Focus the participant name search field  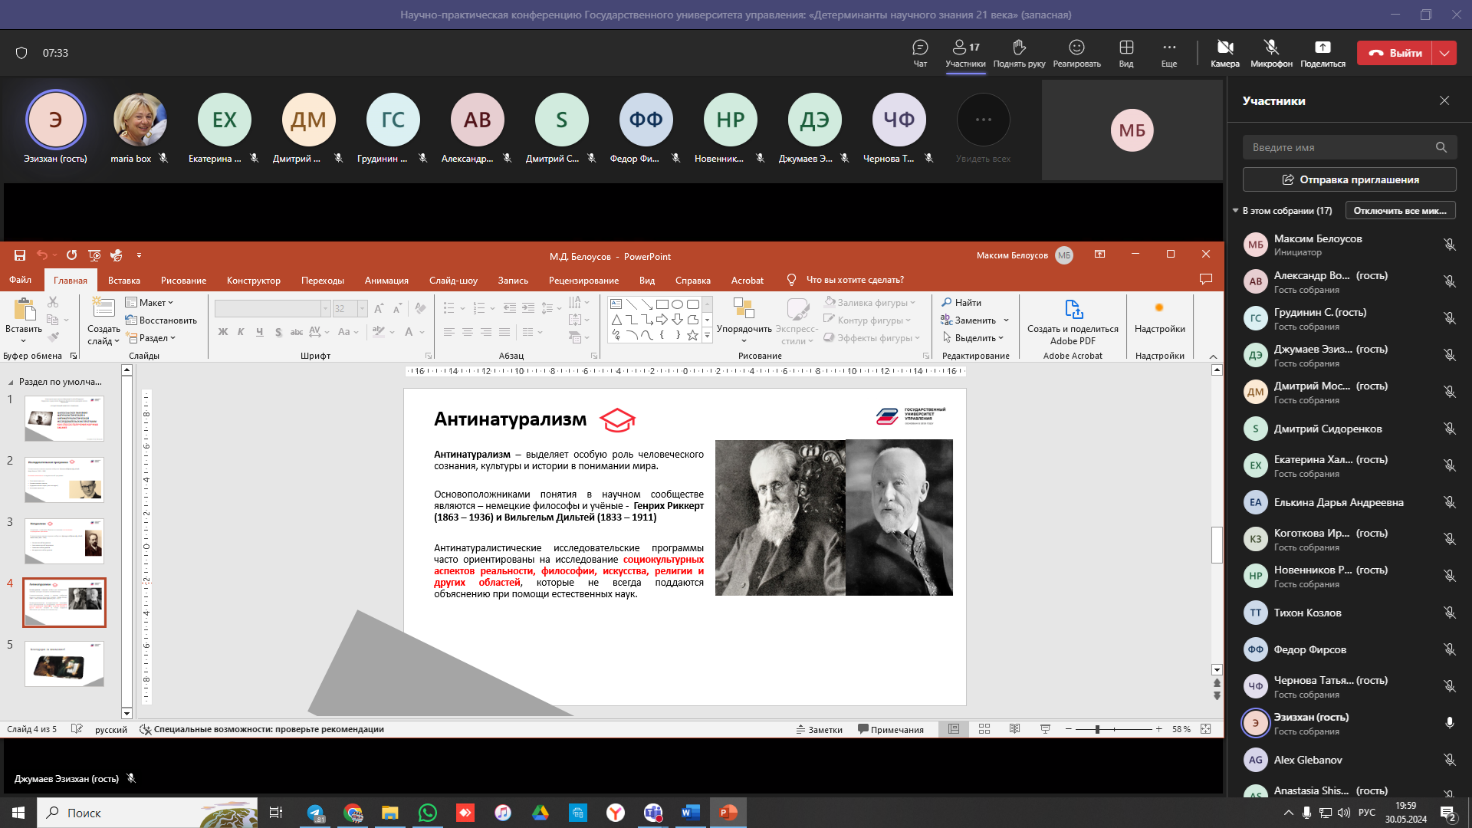pos(1349,147)
